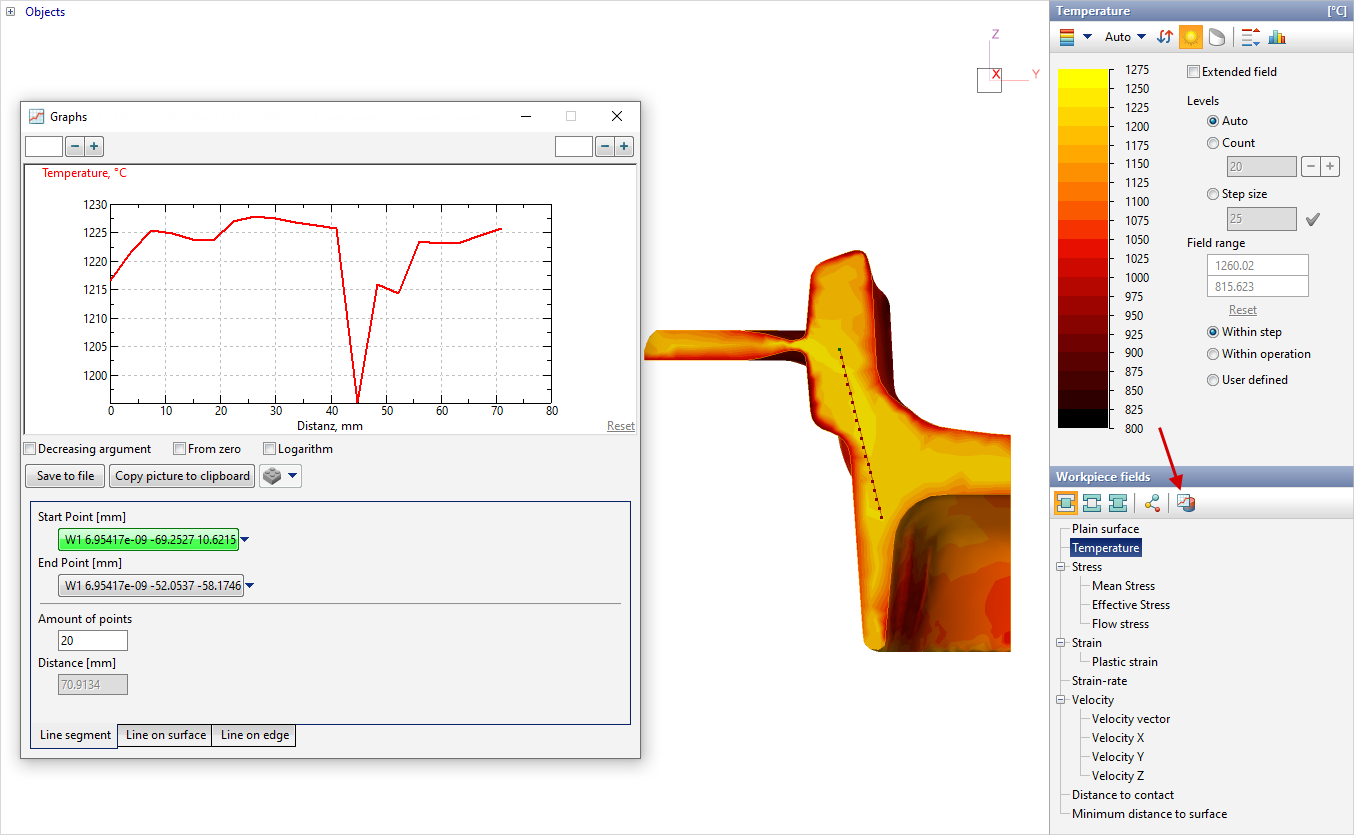Screen dimensions: 1354x835
Task: Click Copy picture to clipboard button
Action: click(x=182, y=476)
